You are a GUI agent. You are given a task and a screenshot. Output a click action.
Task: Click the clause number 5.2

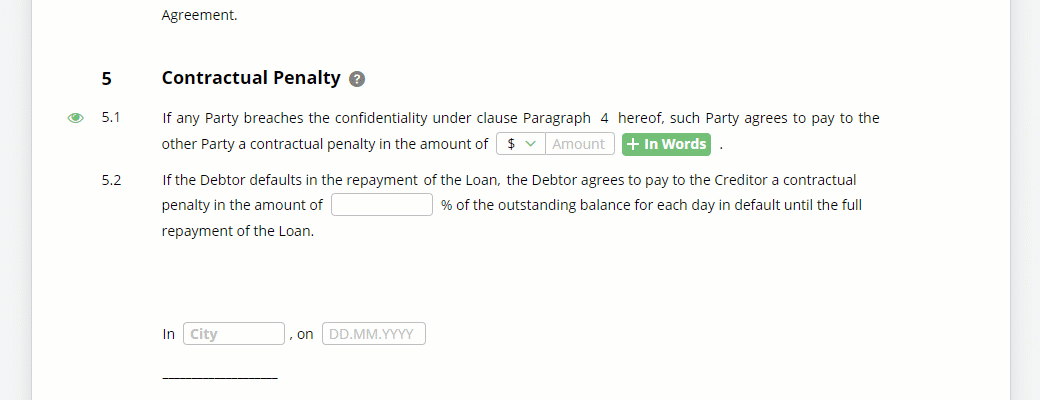[x=111, y=180]
